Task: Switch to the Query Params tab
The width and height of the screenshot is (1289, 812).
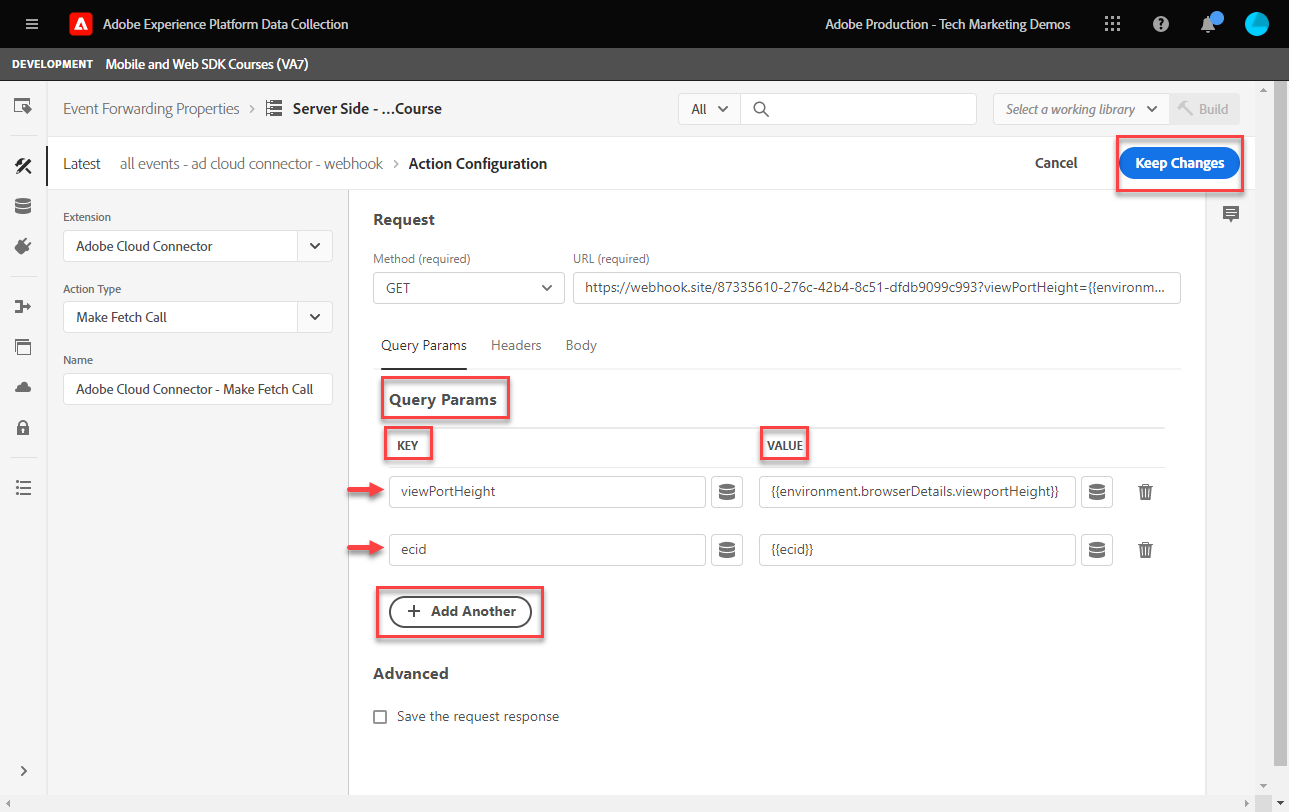Action: click(x=424, y=345)
